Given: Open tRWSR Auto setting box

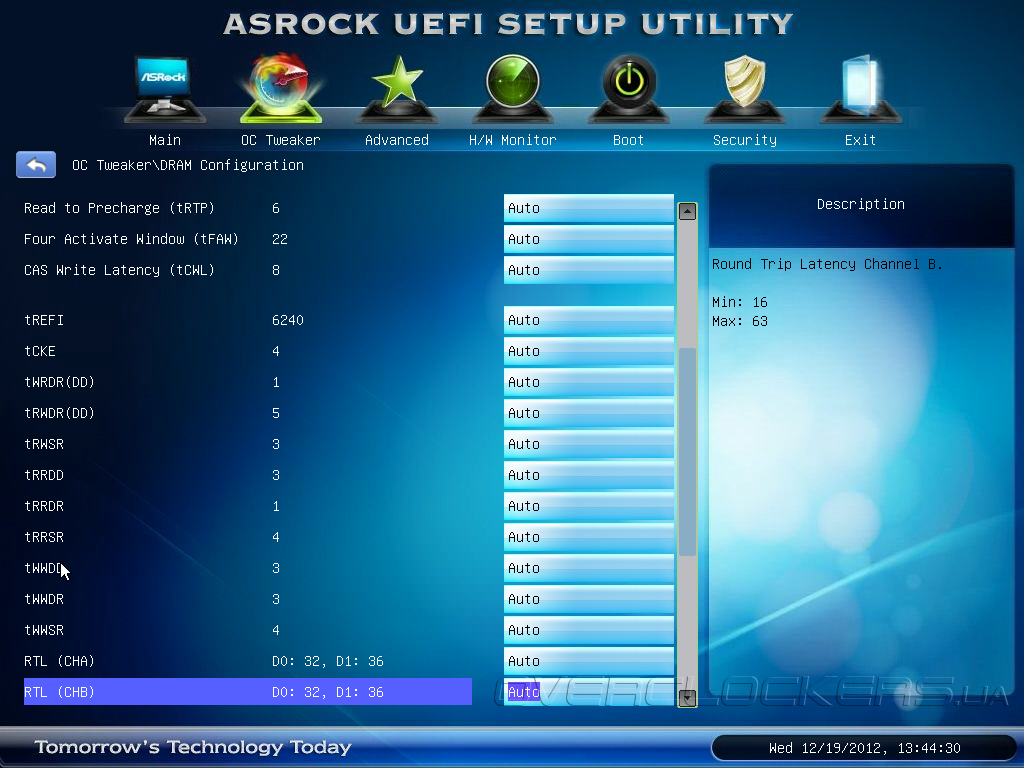Looking at the screenshot, I should pos(588,444).
